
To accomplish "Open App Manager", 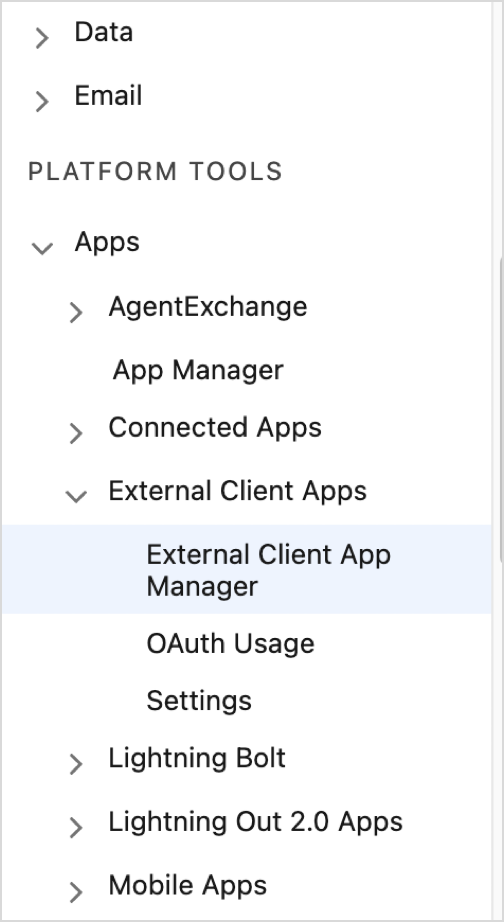I will pyautogui.click(x=198, y=370).
